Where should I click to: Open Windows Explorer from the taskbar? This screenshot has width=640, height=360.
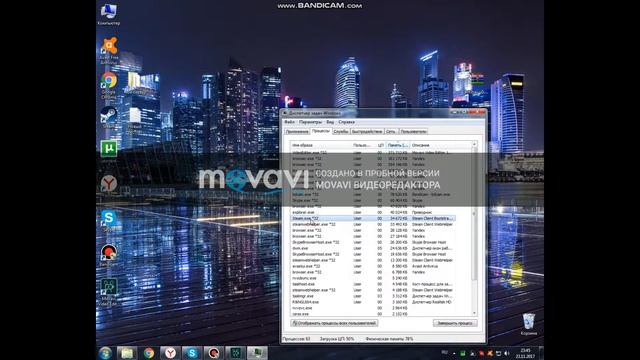click(x=127, y=353)
